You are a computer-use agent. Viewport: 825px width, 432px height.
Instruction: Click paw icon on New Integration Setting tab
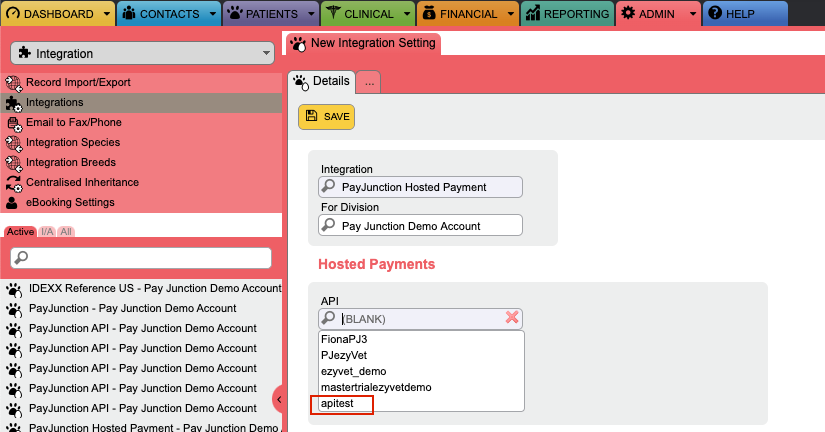[x=298, y=44]
